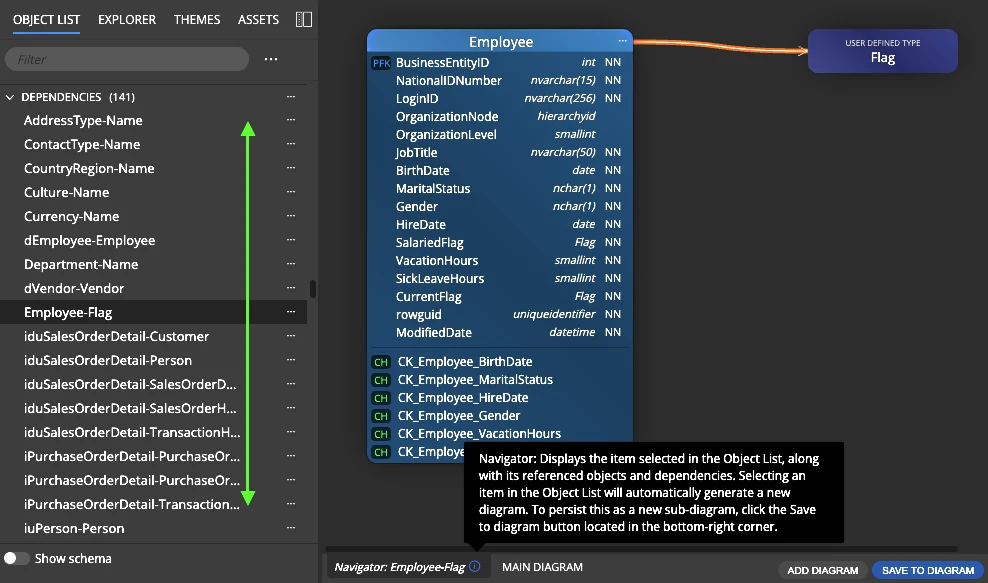This screenshot has width=988, height=583.
Task: Open ellipsis menu for AddressType-Name
Action: click(x=290, y=120)
